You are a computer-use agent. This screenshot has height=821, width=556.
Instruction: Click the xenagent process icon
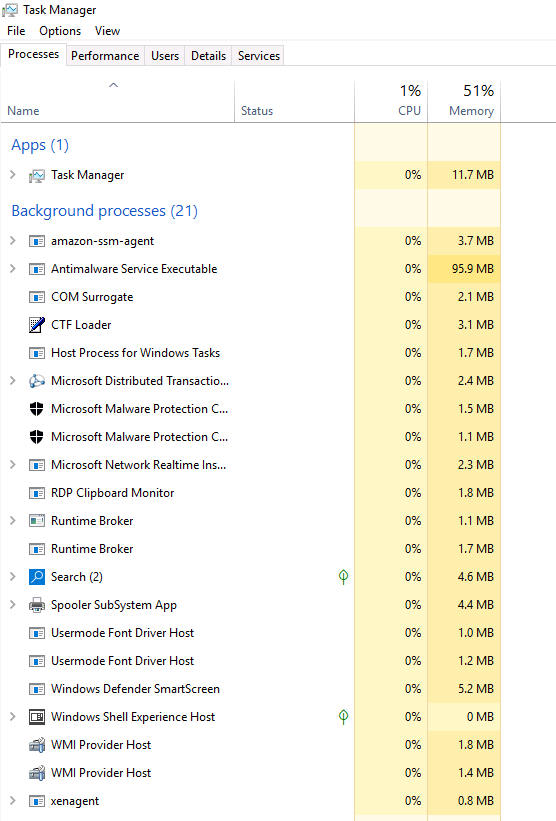[x=37, y=801]
